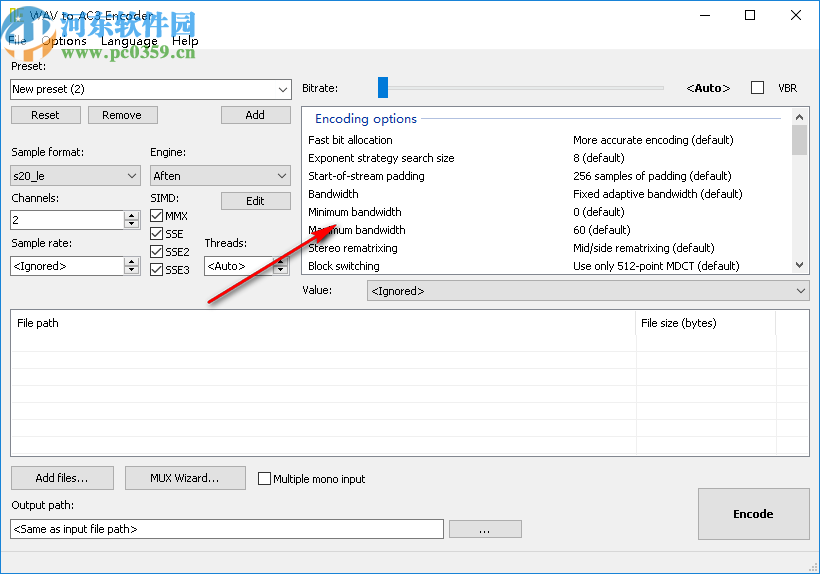The height and width of the screenshot is (574, 820).
Task: Click the browse output path button
Action: (485, 529)
